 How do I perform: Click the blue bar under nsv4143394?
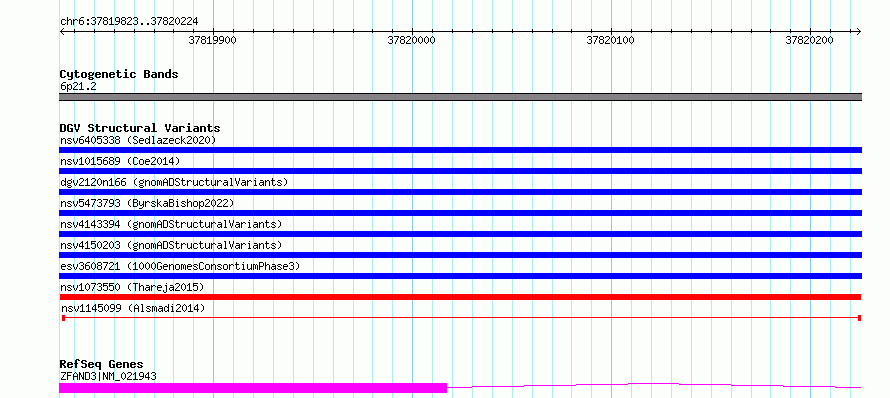click(460, 234)
